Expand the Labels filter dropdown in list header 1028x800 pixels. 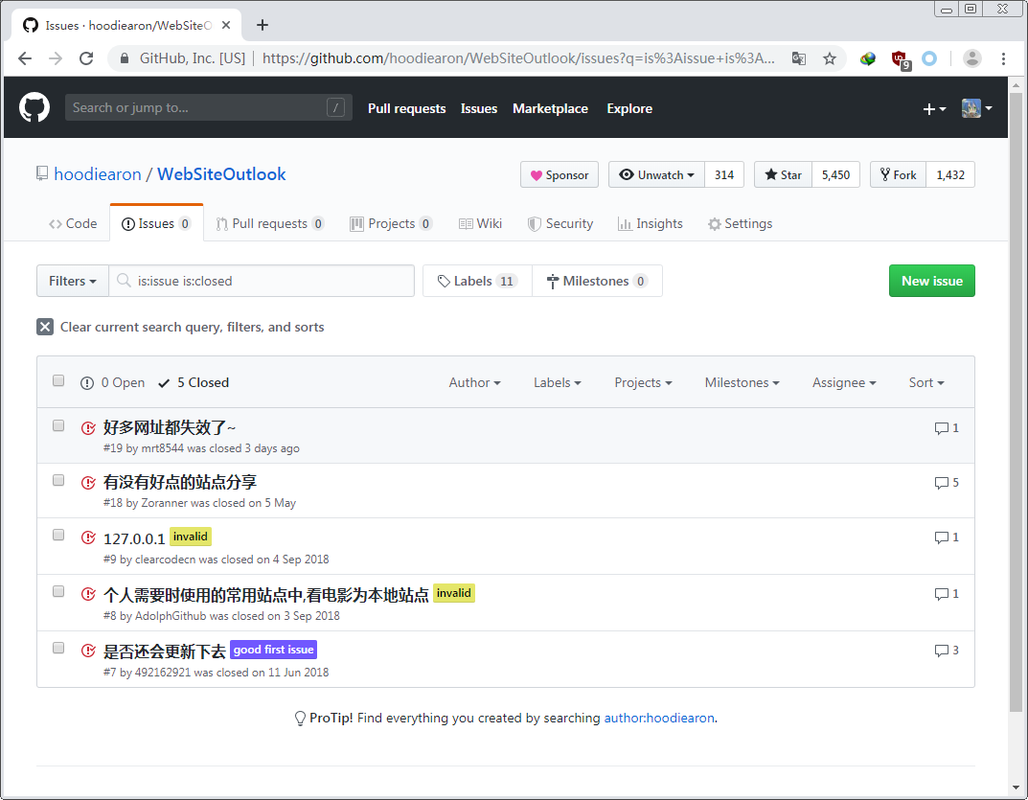[x=557, y=382]
